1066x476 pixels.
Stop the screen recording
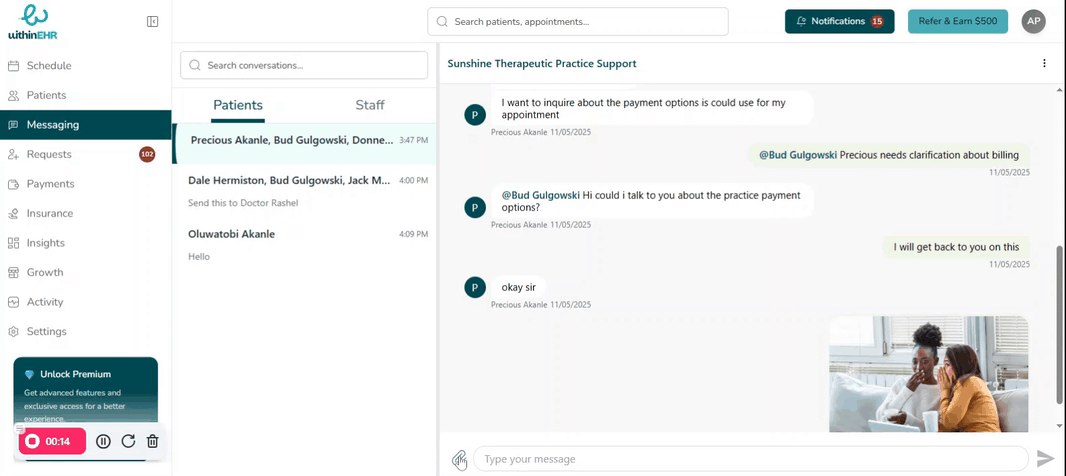pos(33,441)
